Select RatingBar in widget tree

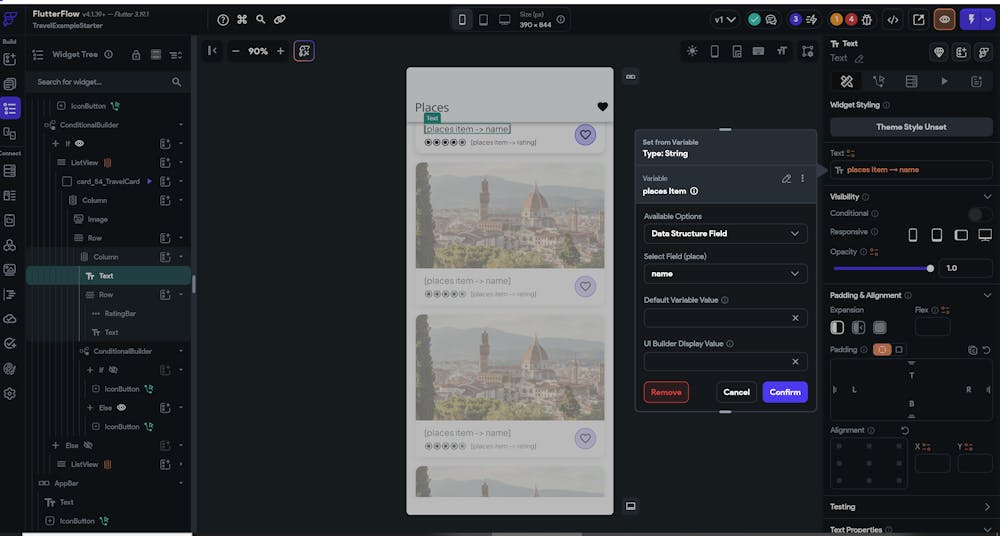point(120,313)
